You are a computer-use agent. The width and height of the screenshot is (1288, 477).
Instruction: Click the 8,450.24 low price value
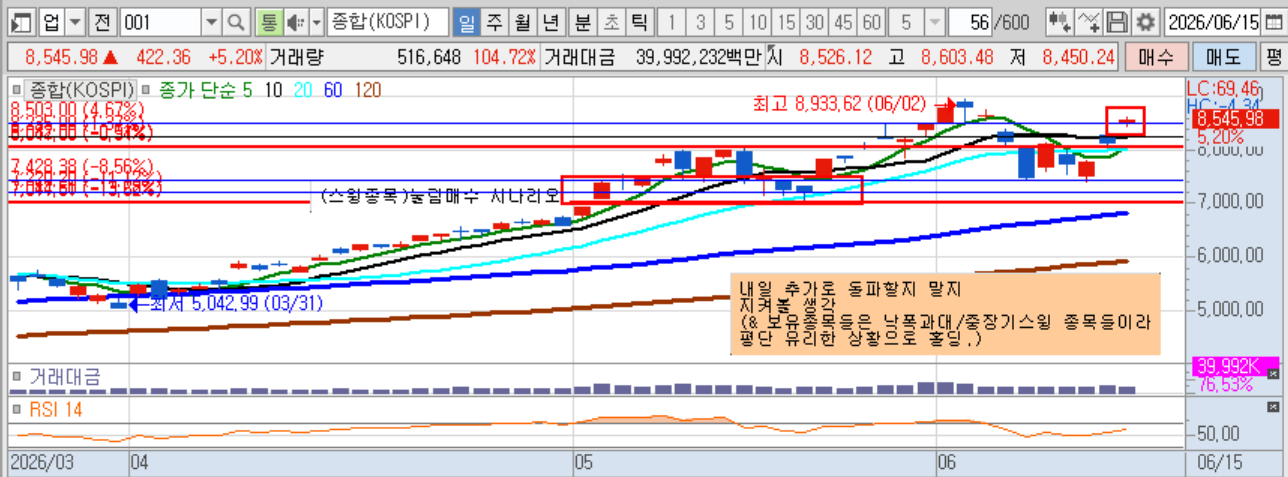pos(1078,58)
